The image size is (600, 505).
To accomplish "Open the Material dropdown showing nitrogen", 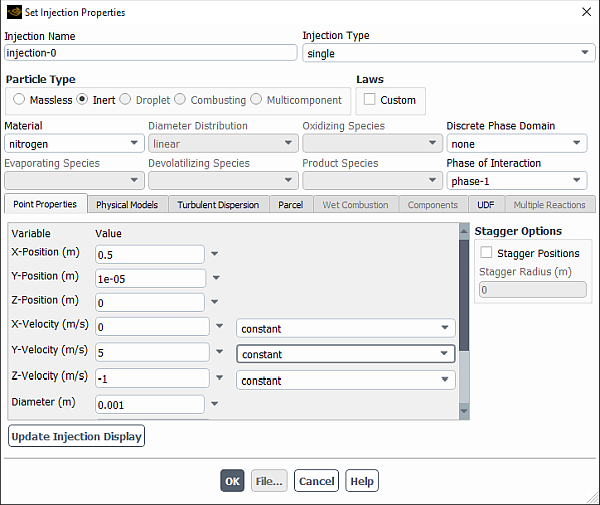I will 73,144.
